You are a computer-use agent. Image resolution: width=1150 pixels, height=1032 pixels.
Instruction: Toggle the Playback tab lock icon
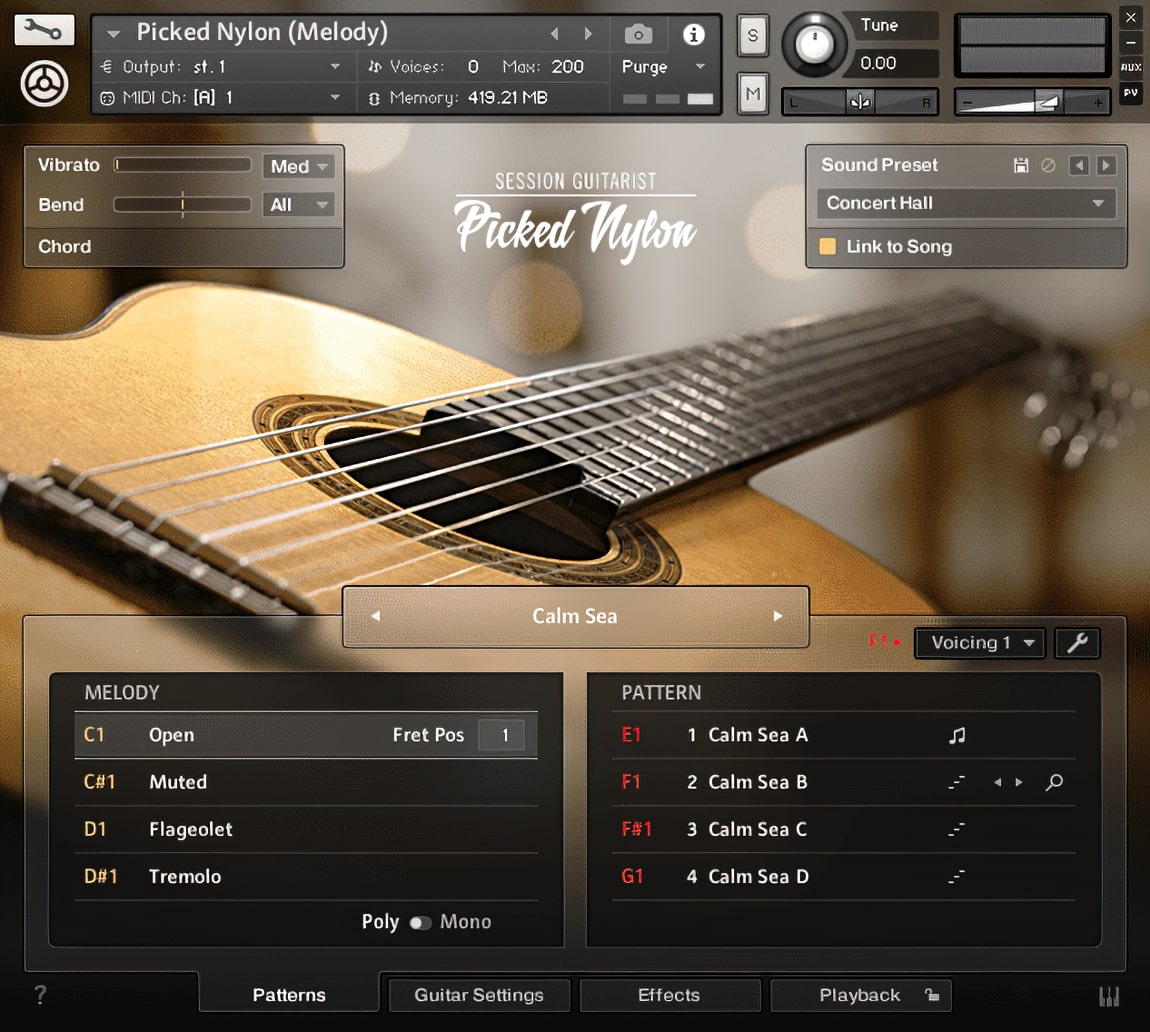point(931,995)
